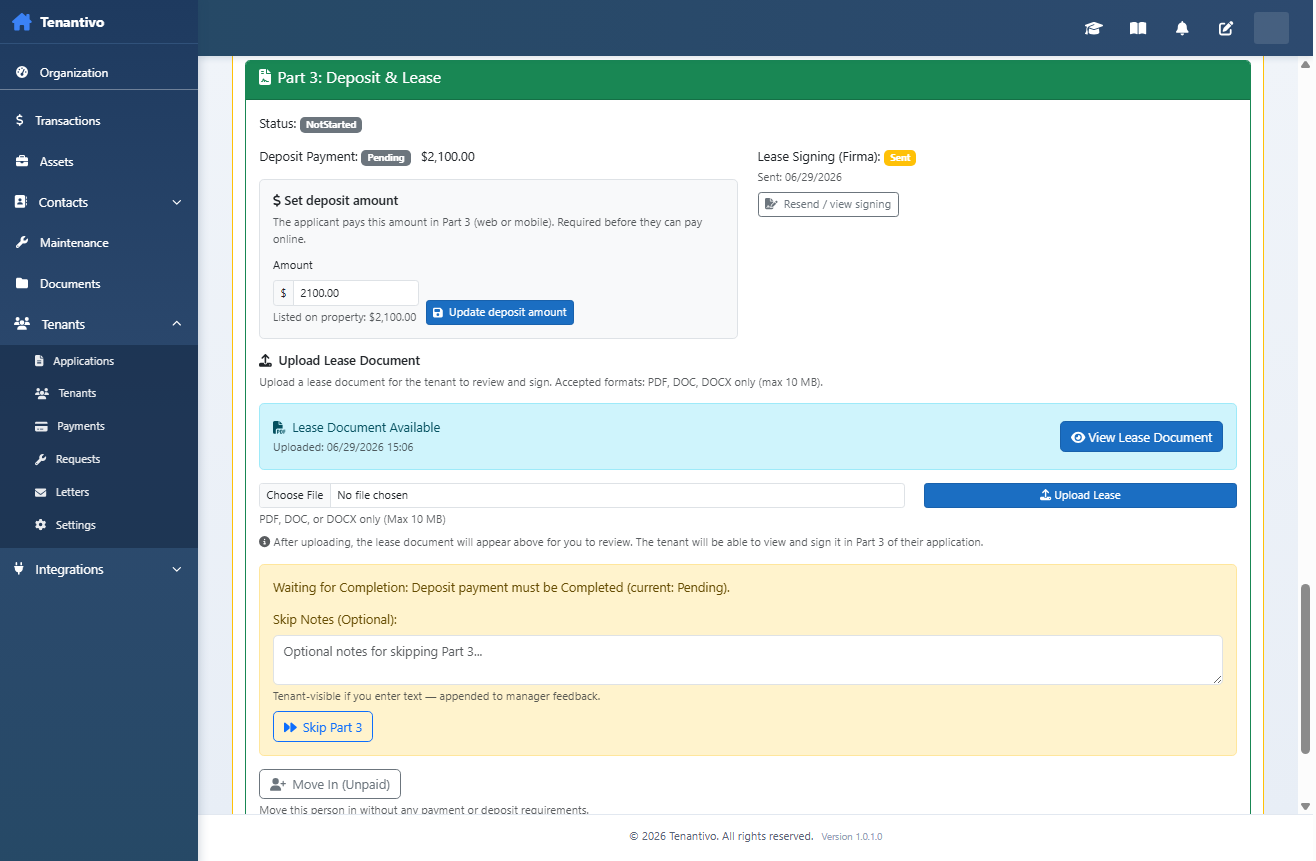
Task: Open the user avatar in top bar
Action: tap(1271, 28)
